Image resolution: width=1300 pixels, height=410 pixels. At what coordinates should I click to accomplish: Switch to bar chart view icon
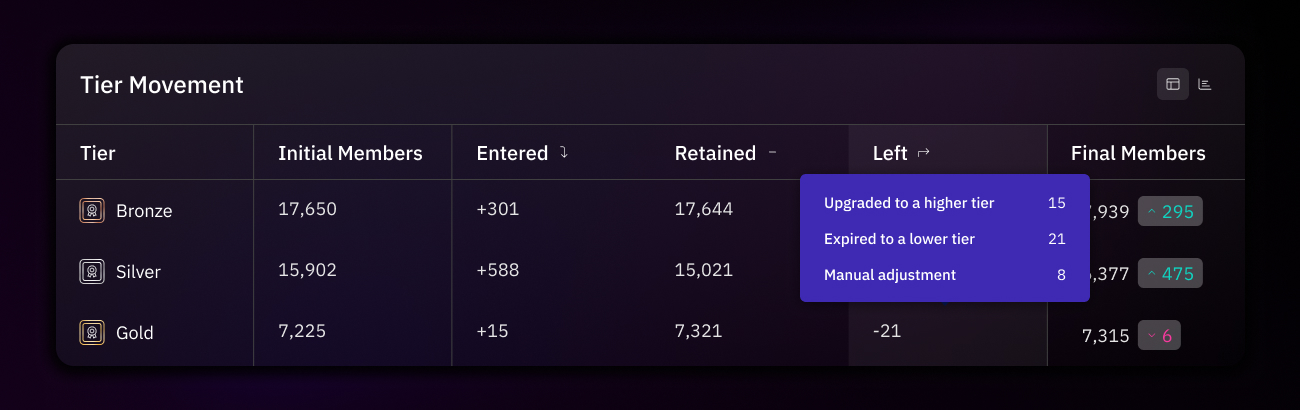click(1205, 84)
